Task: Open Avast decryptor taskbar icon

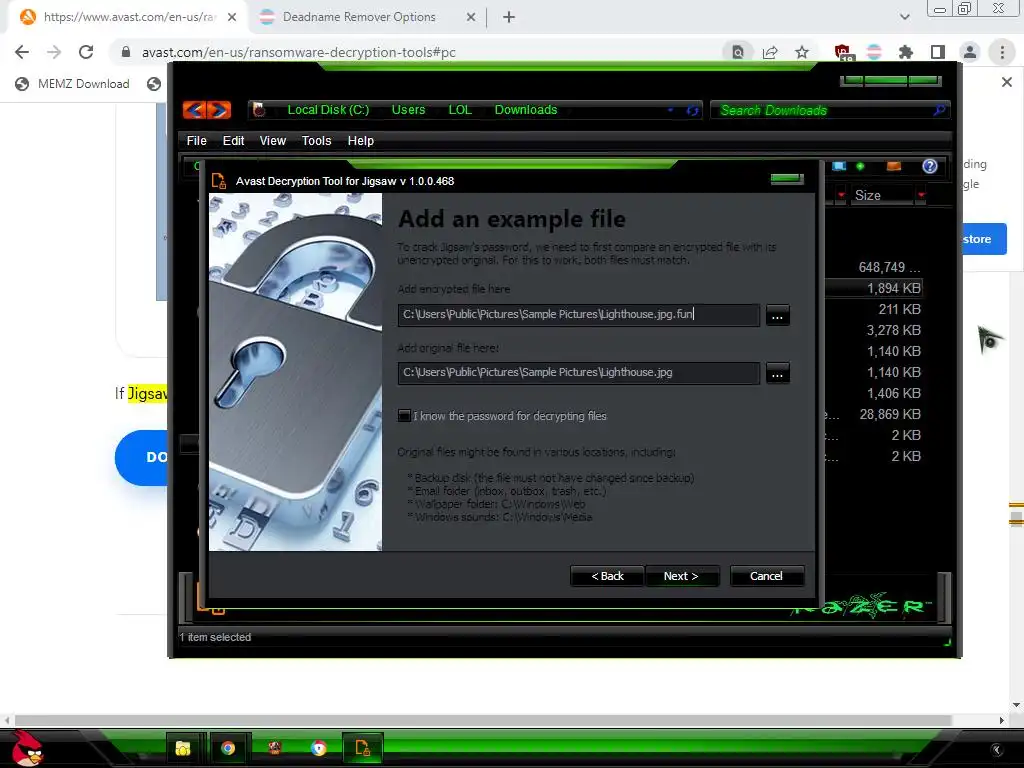Action: click(362, 748)
